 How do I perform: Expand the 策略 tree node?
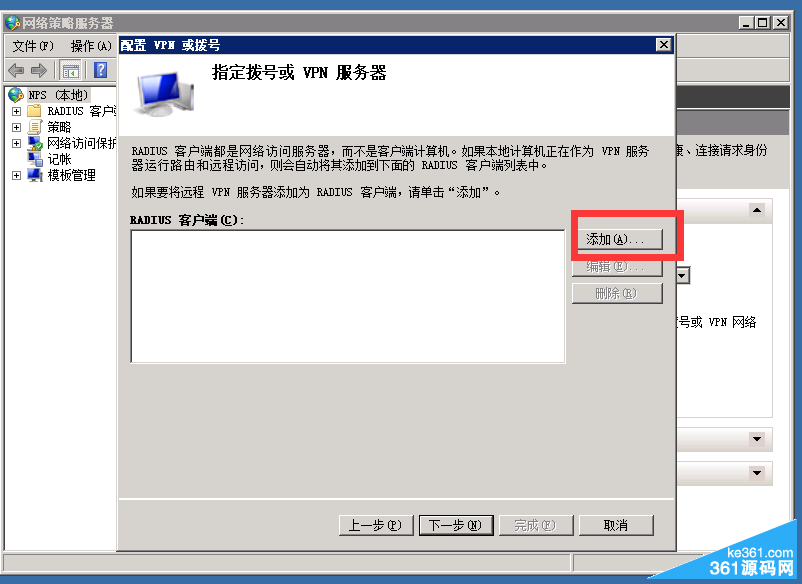(16, 127)
